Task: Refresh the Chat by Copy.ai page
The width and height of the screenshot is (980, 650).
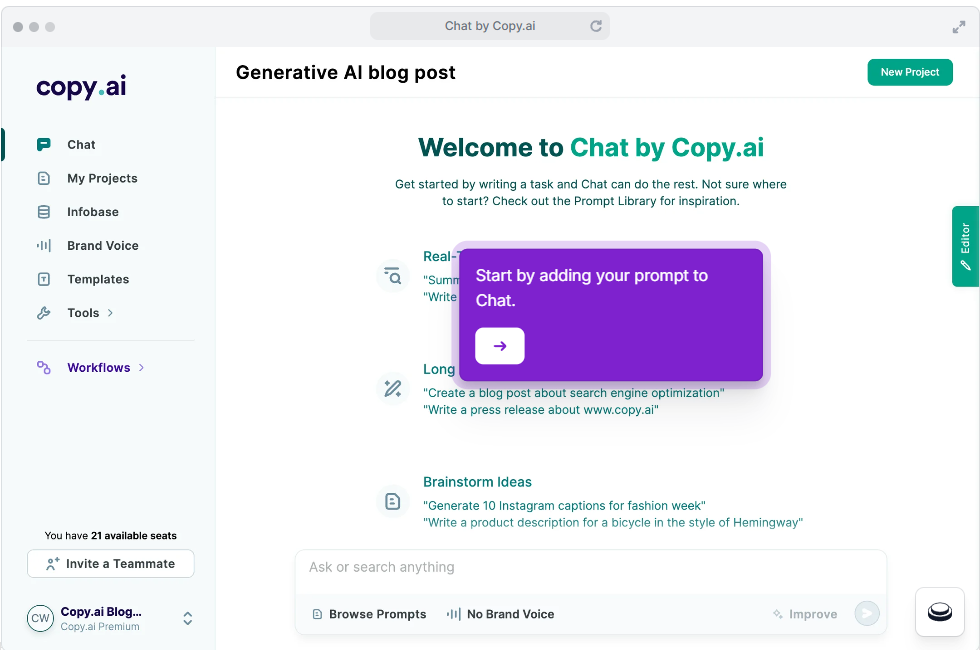Action: click(595, 25)
